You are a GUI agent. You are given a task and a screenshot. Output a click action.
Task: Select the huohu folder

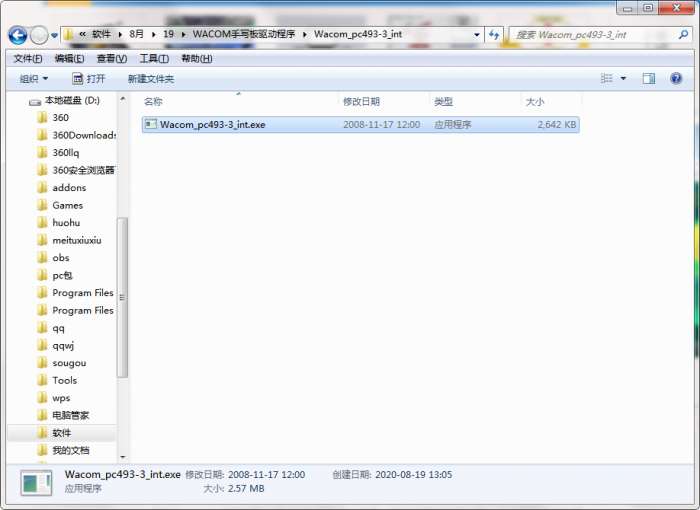(66, 222)
